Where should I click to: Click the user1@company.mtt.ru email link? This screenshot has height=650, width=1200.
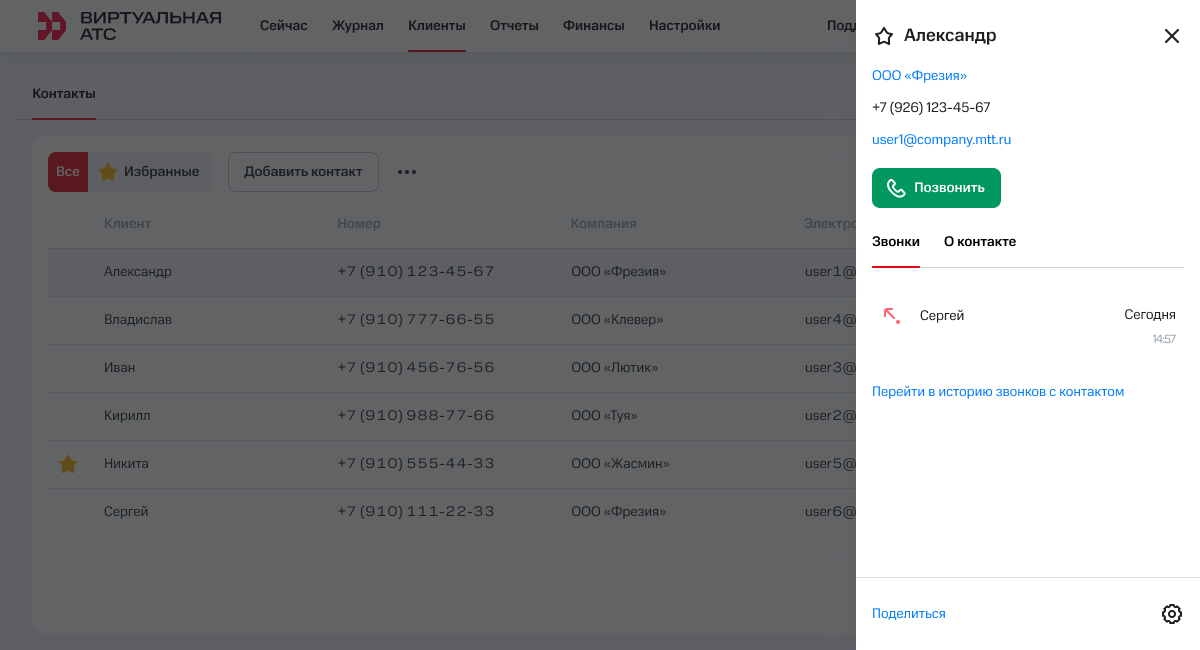click(941, 140)
